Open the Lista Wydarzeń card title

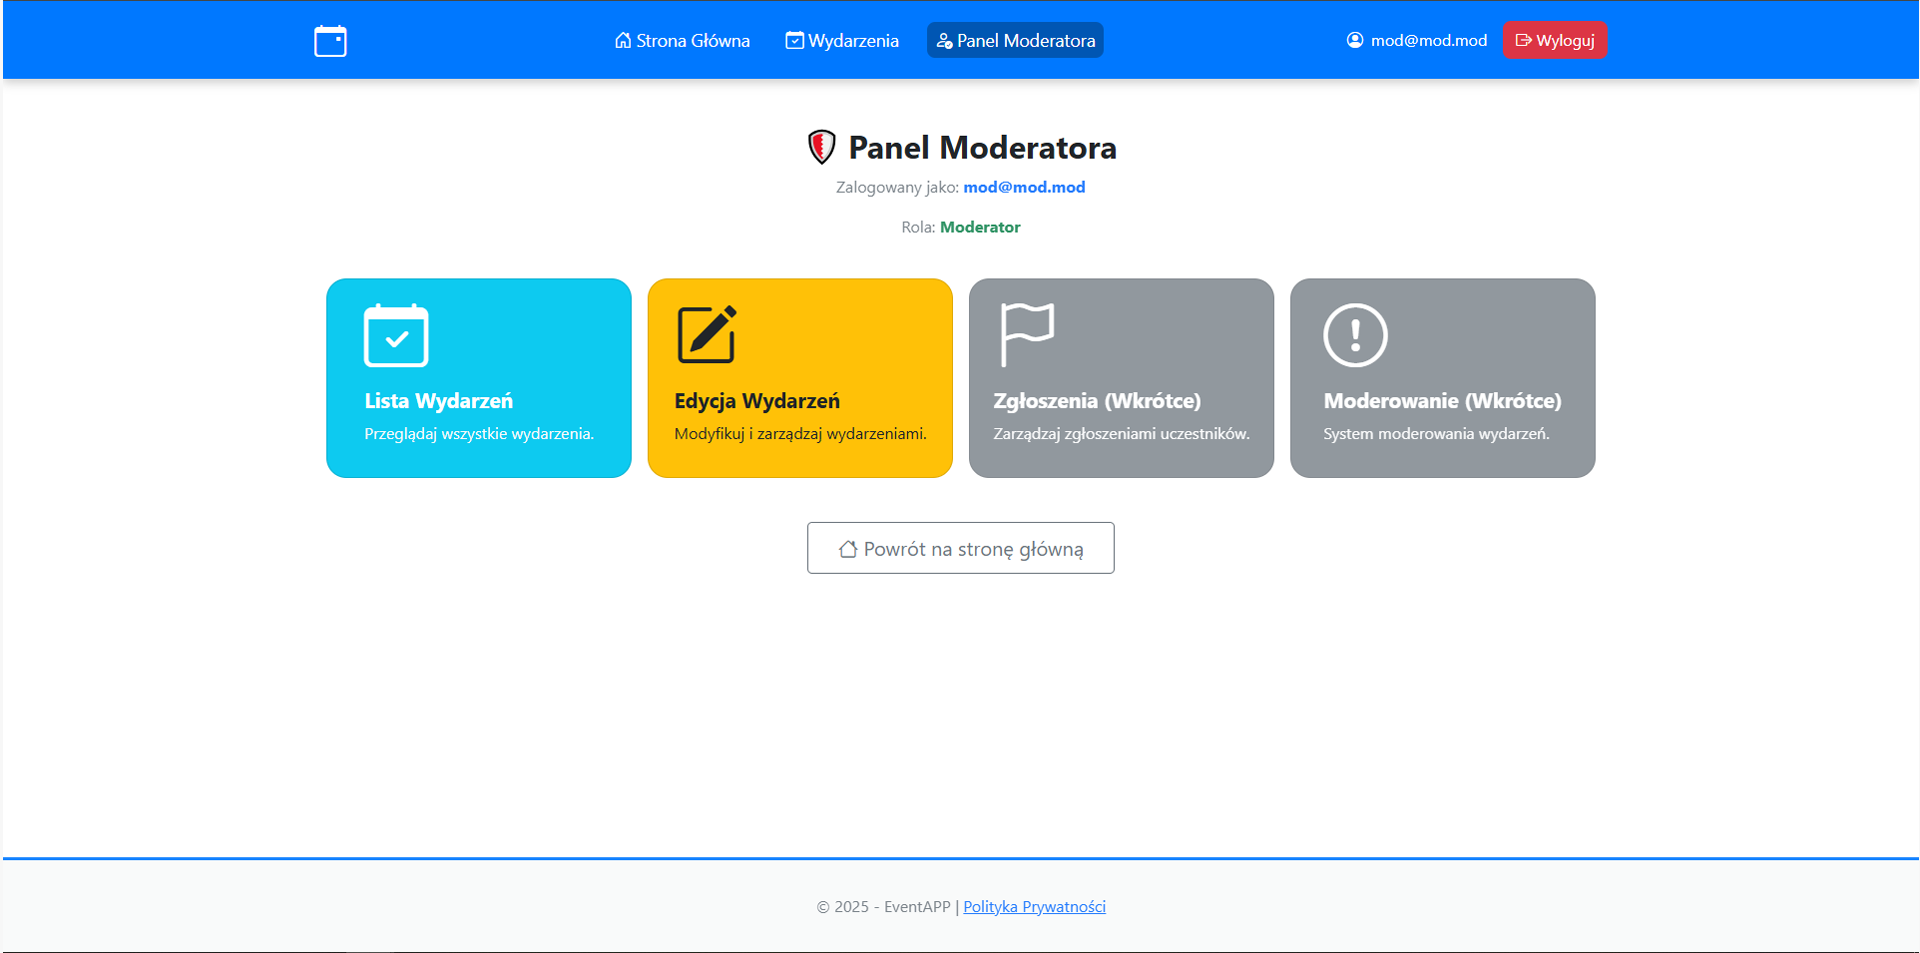click(438, 401)
